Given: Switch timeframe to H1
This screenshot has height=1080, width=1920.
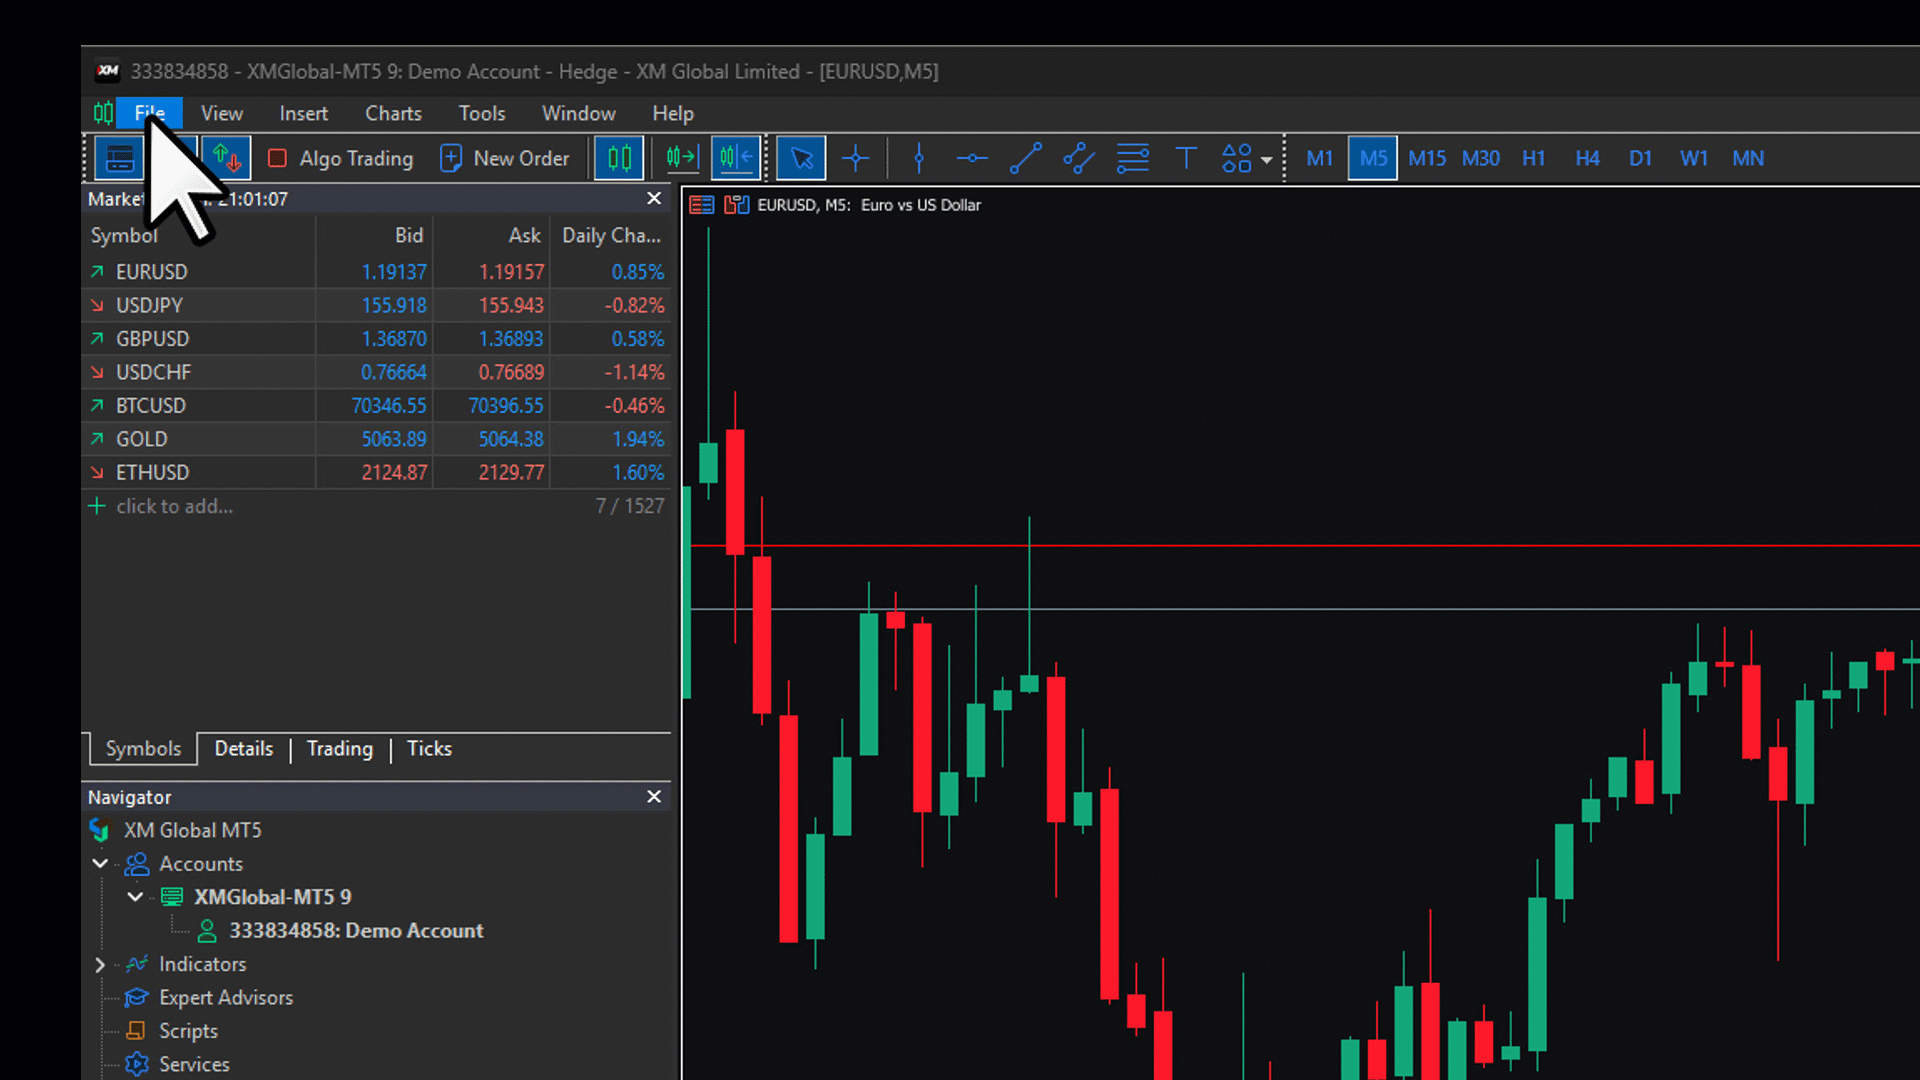Looking at the screenshot, I should tap(1534, 158).
